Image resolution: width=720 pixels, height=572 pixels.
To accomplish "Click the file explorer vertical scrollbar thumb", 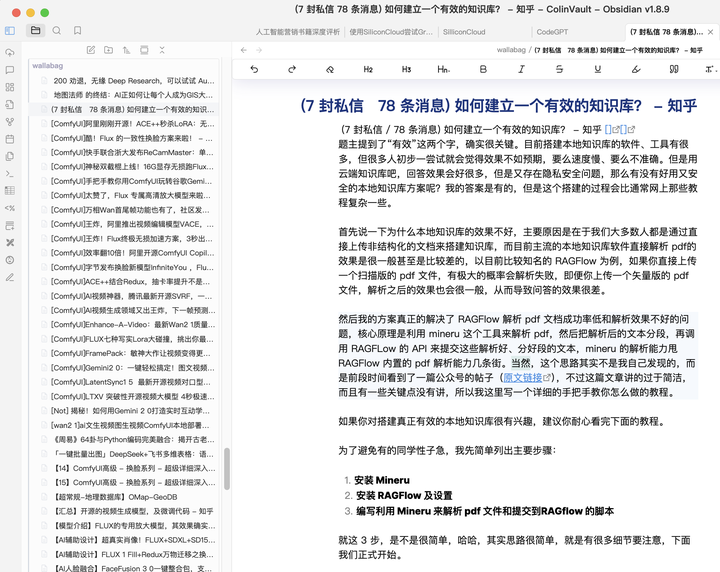I will pos(227,469).
